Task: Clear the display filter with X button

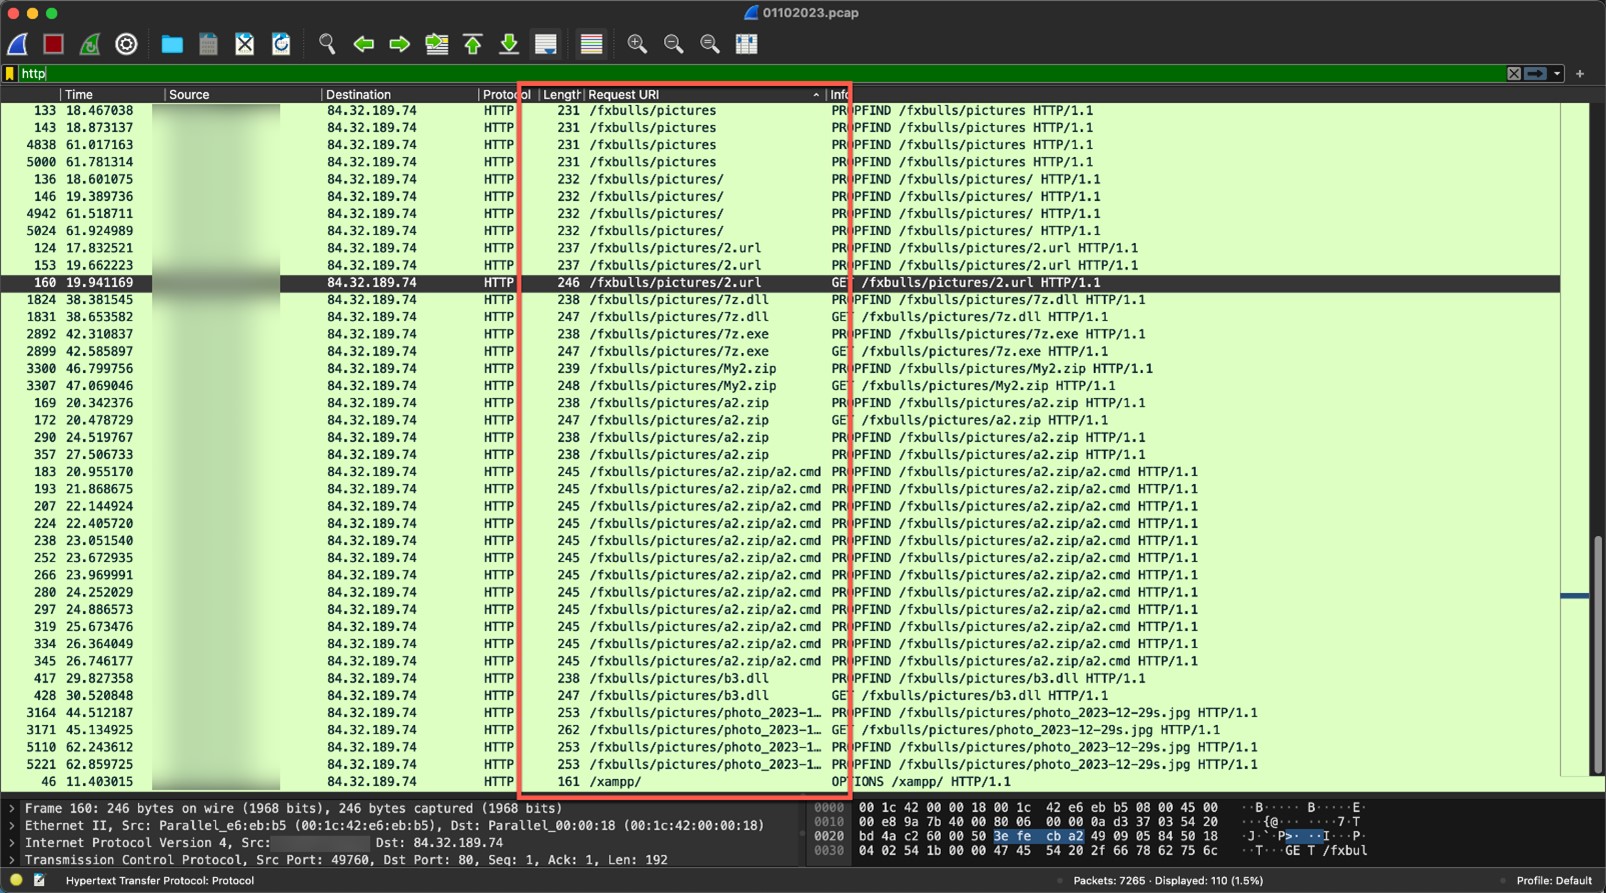Action: pyautogui.click(x=1514, y=74)
